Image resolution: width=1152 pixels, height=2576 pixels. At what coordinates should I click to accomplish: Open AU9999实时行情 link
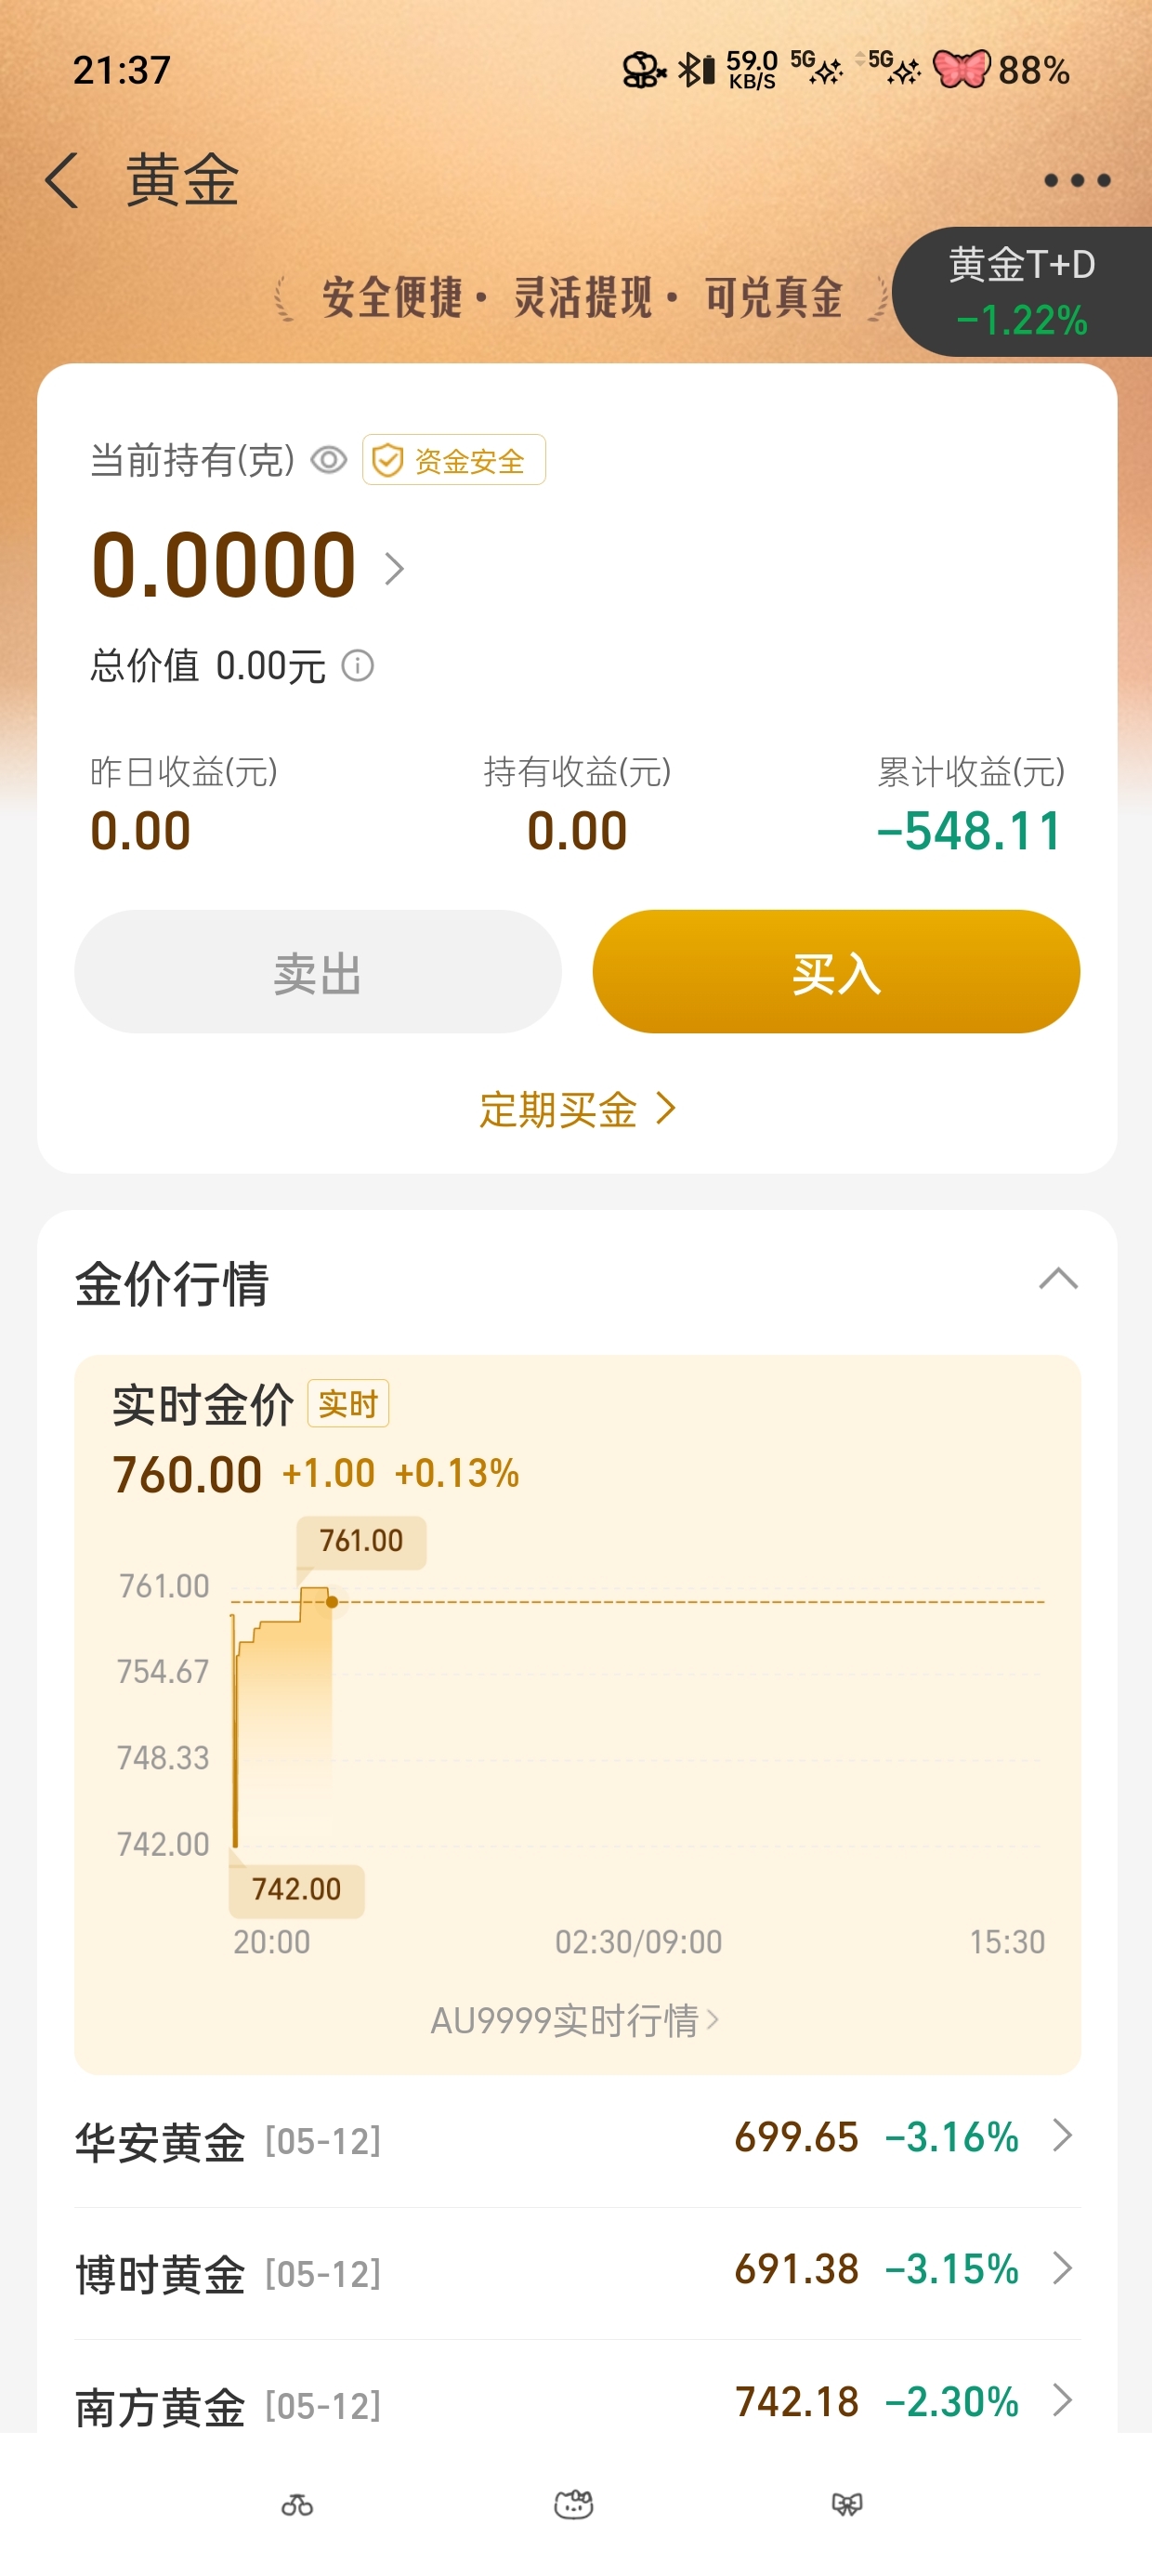[x=575, y=2021]
